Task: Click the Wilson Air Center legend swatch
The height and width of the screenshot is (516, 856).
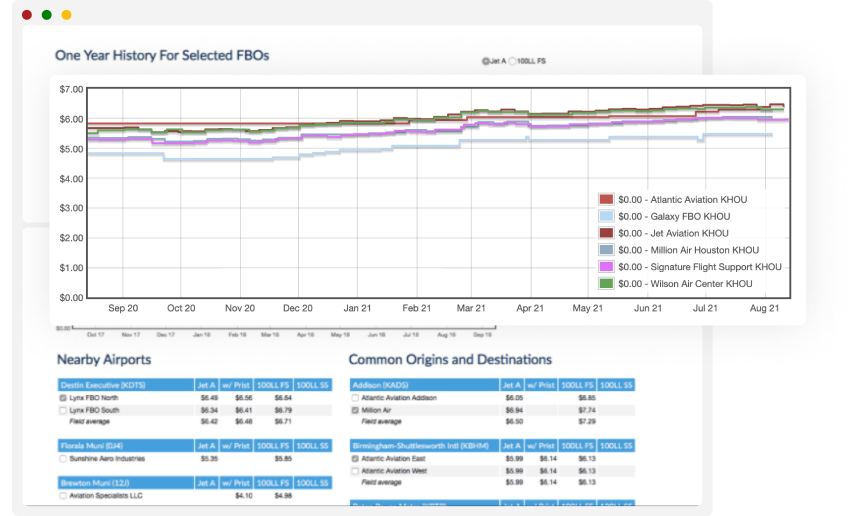Action: coord(606,284)
